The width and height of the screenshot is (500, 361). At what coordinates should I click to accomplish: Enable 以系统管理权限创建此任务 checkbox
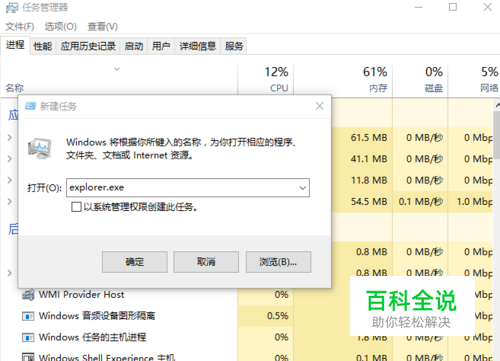click(x=76, y=207)
